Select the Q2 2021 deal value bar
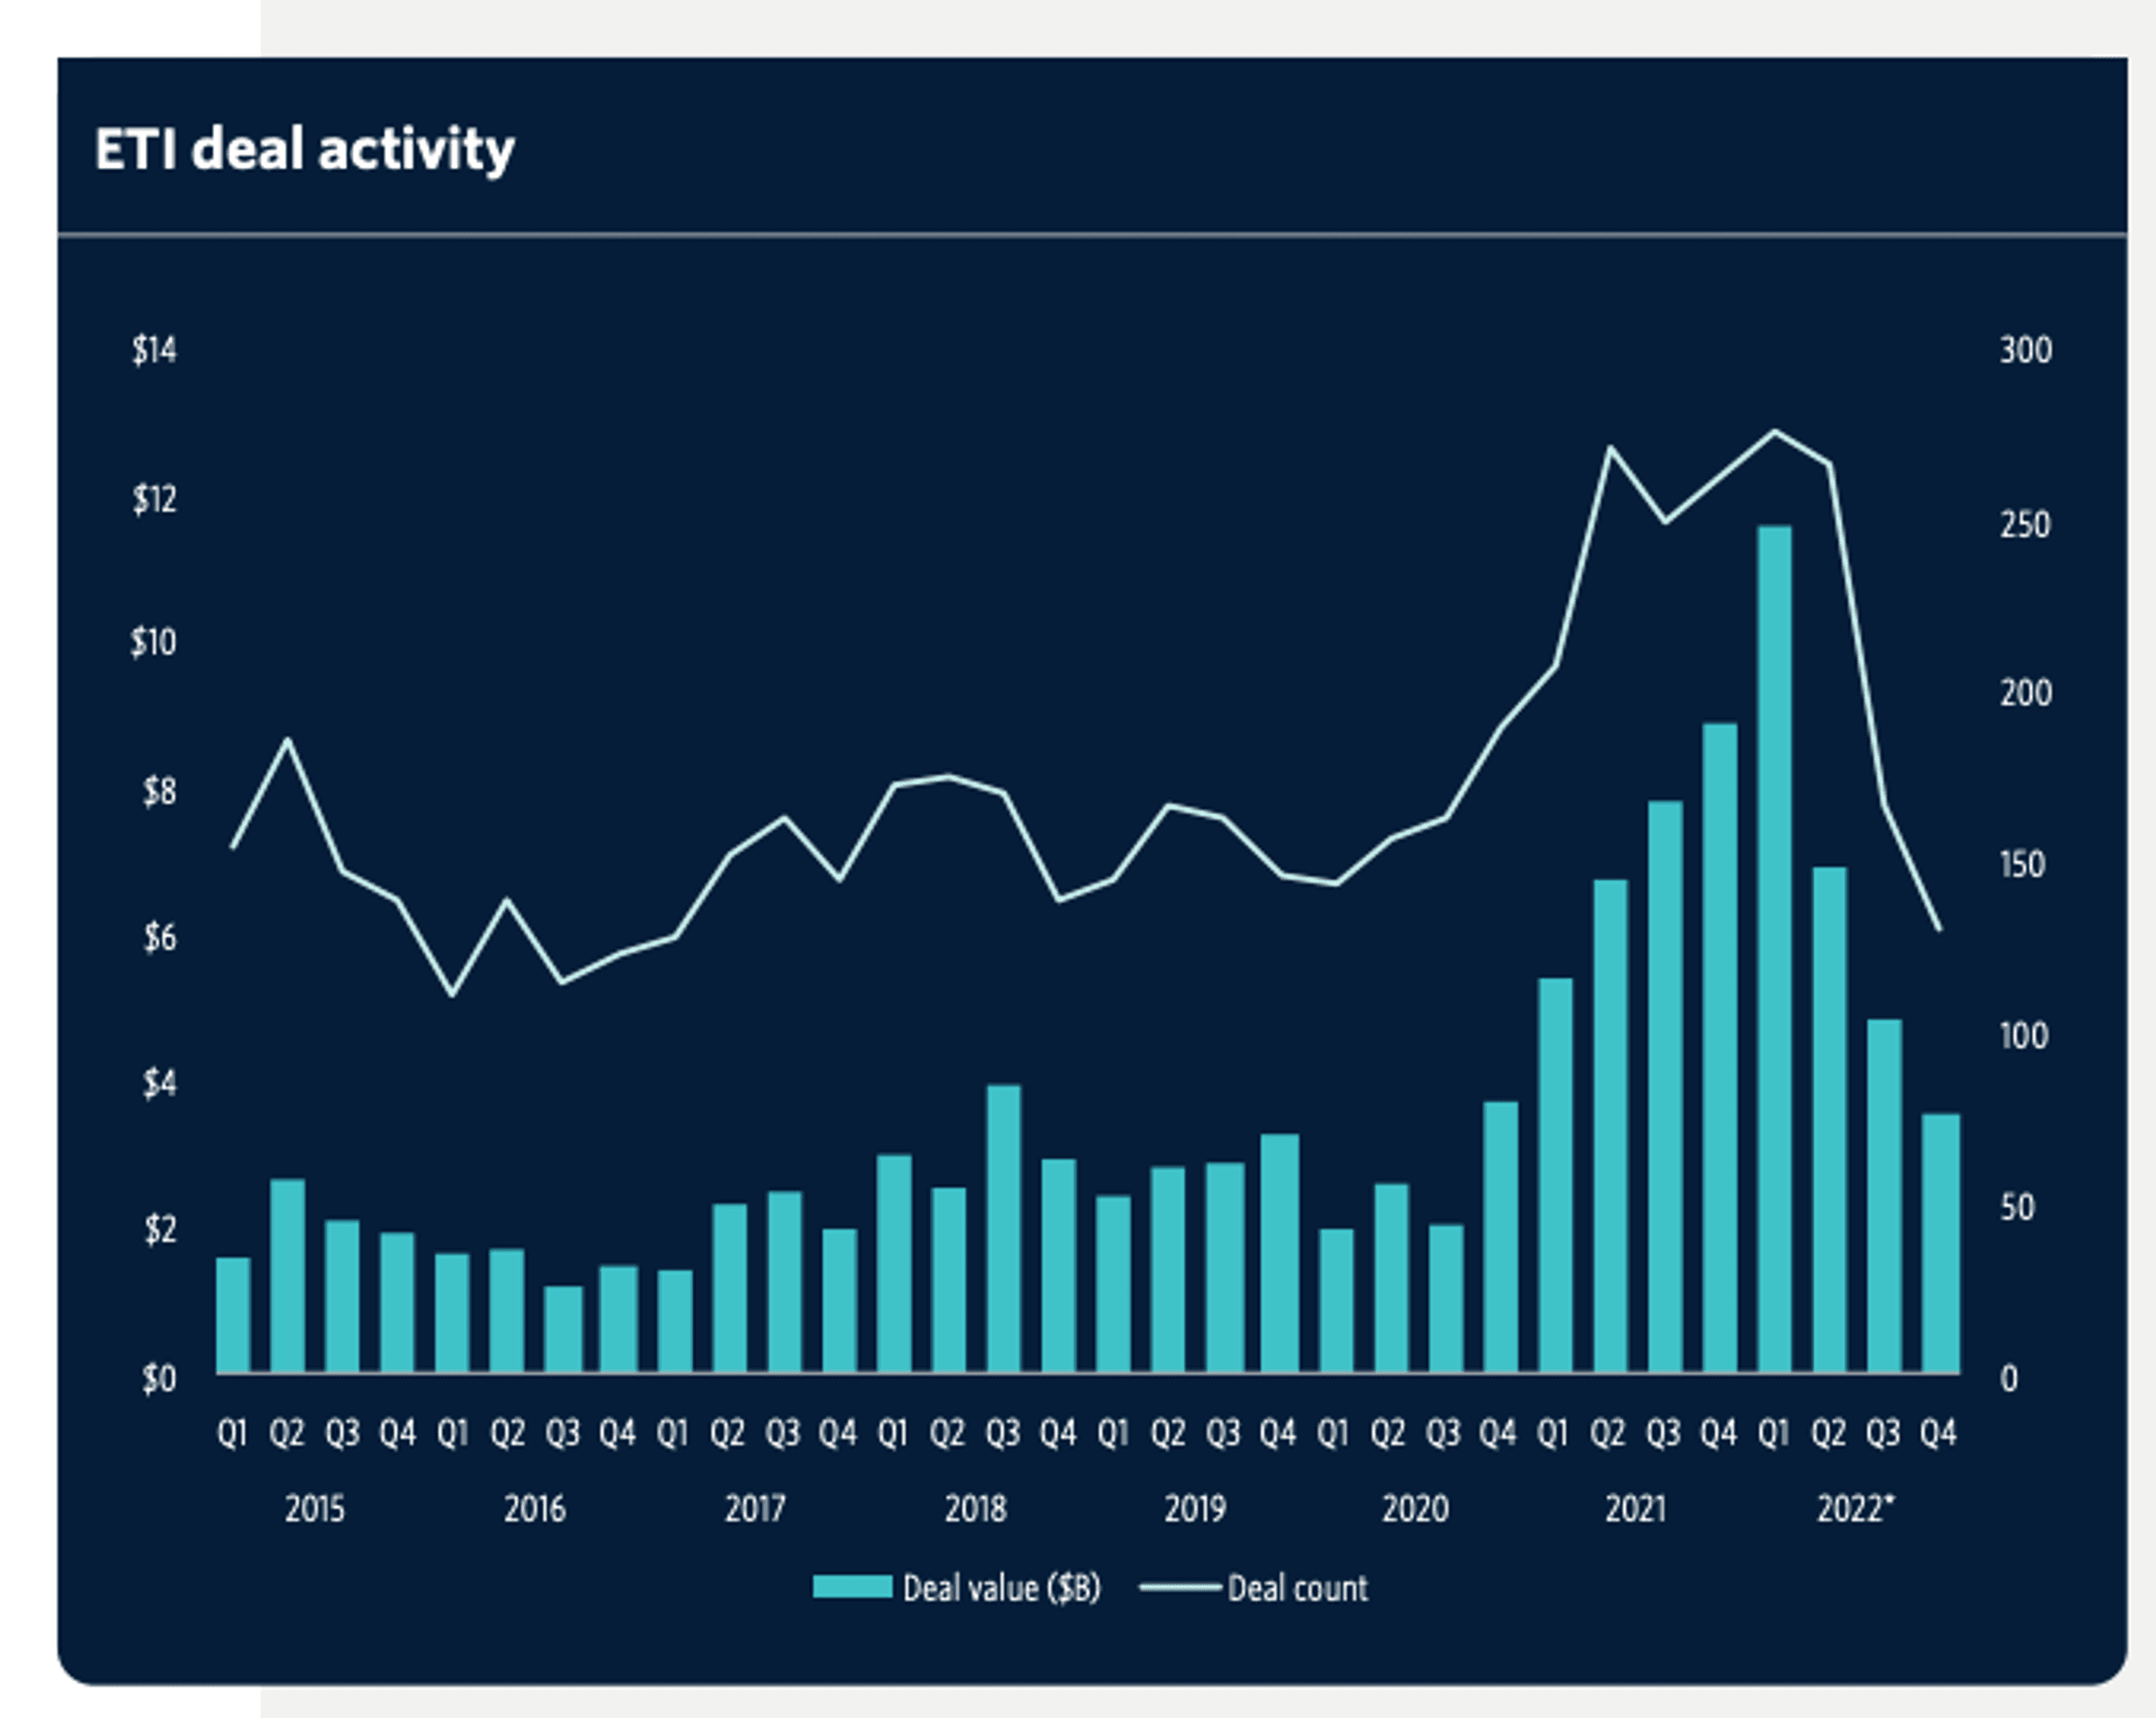2156x1718 pixels. [1610, 1126]
